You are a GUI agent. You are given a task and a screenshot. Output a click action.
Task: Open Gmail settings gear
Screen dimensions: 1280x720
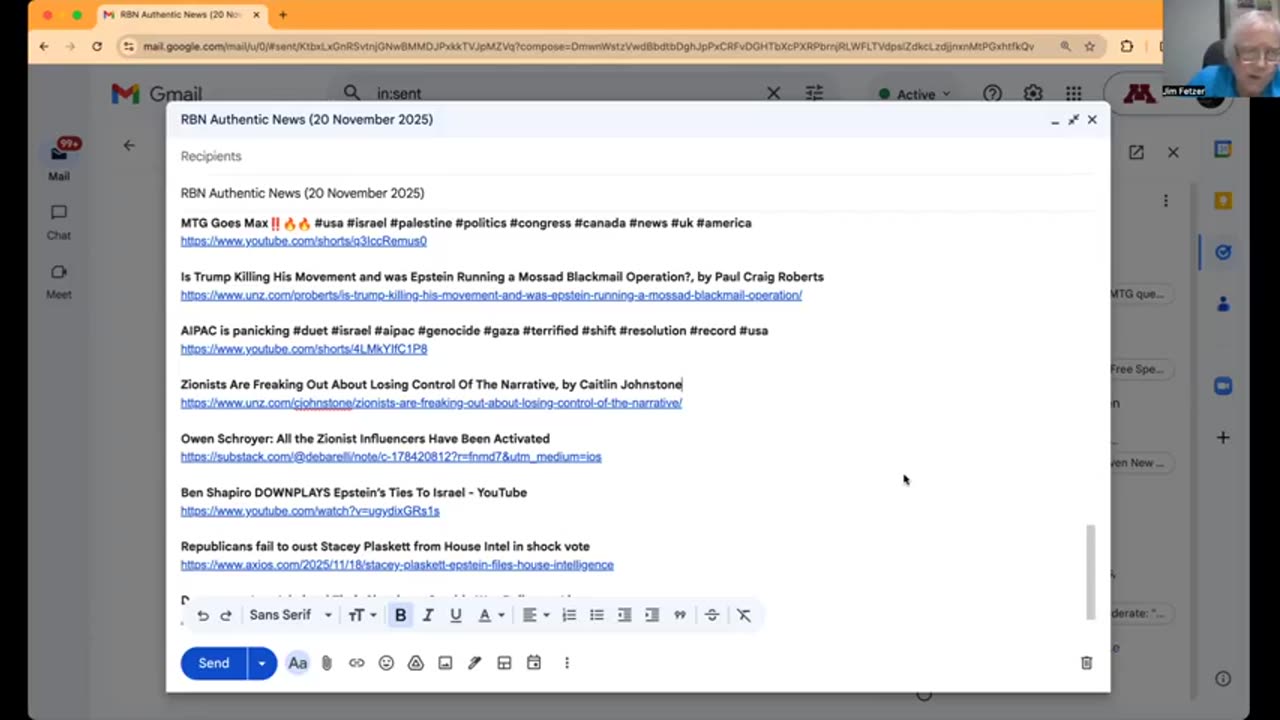1033,93
